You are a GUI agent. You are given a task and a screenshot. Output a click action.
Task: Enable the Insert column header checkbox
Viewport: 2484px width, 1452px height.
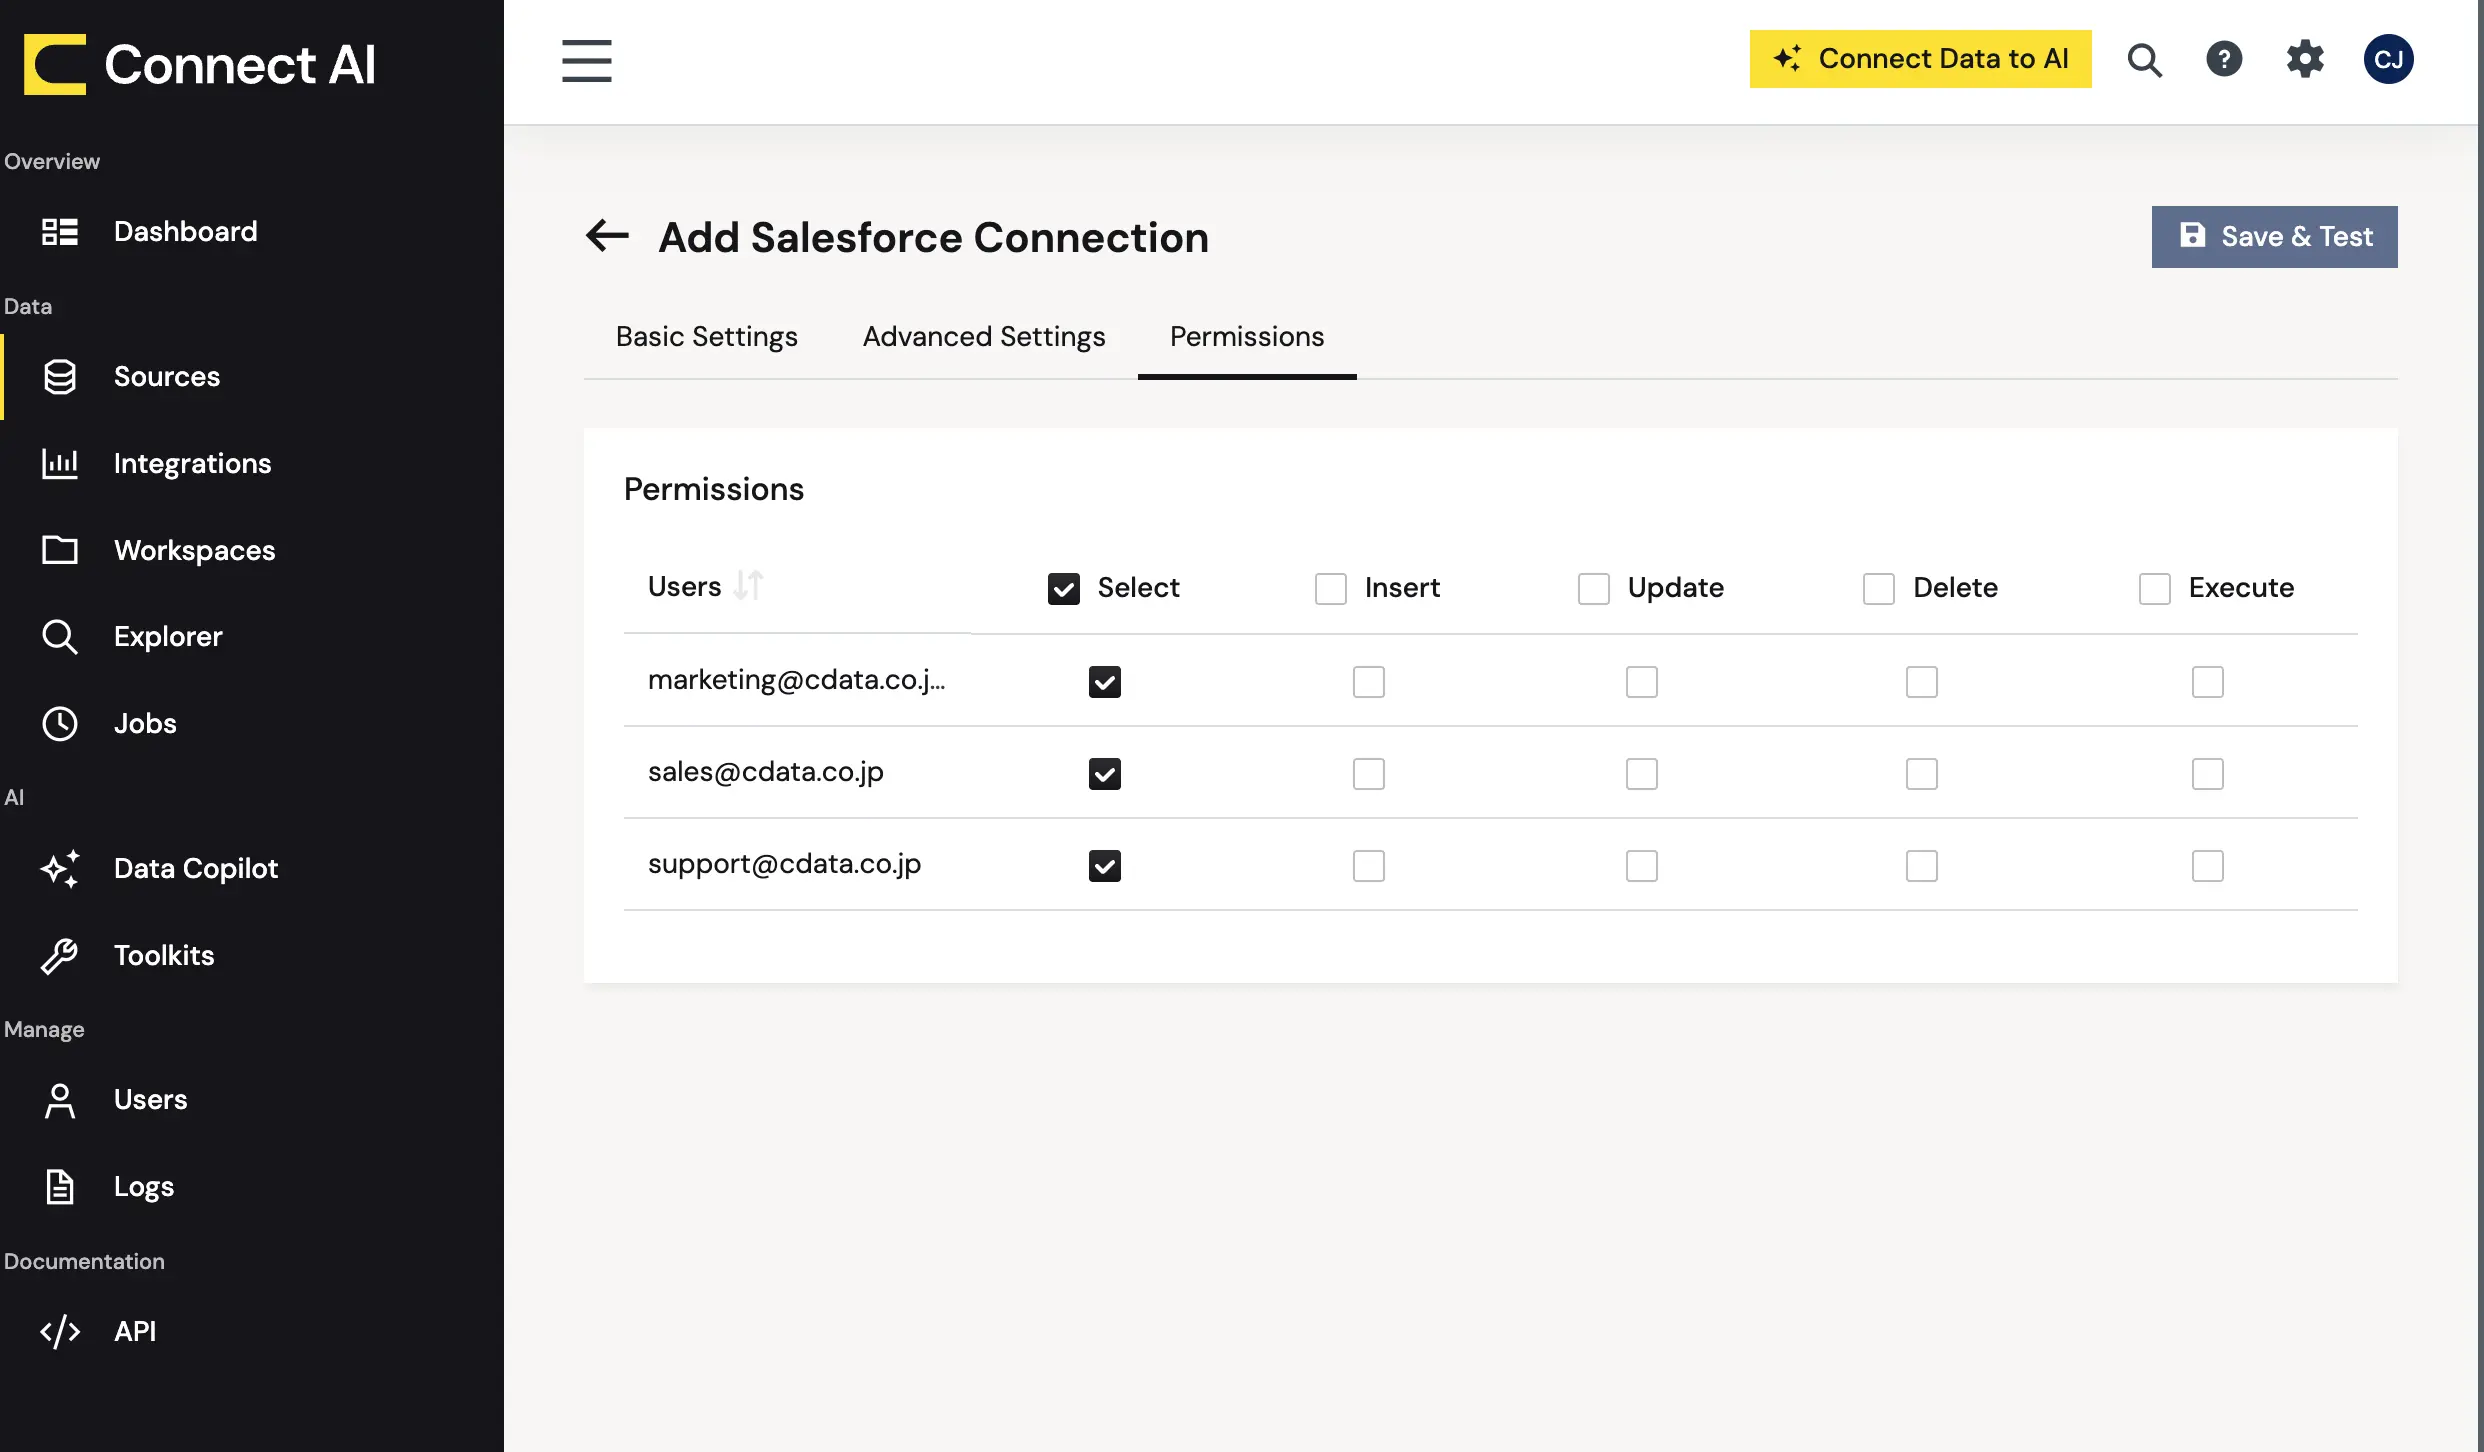click(x=1331, y=588)
